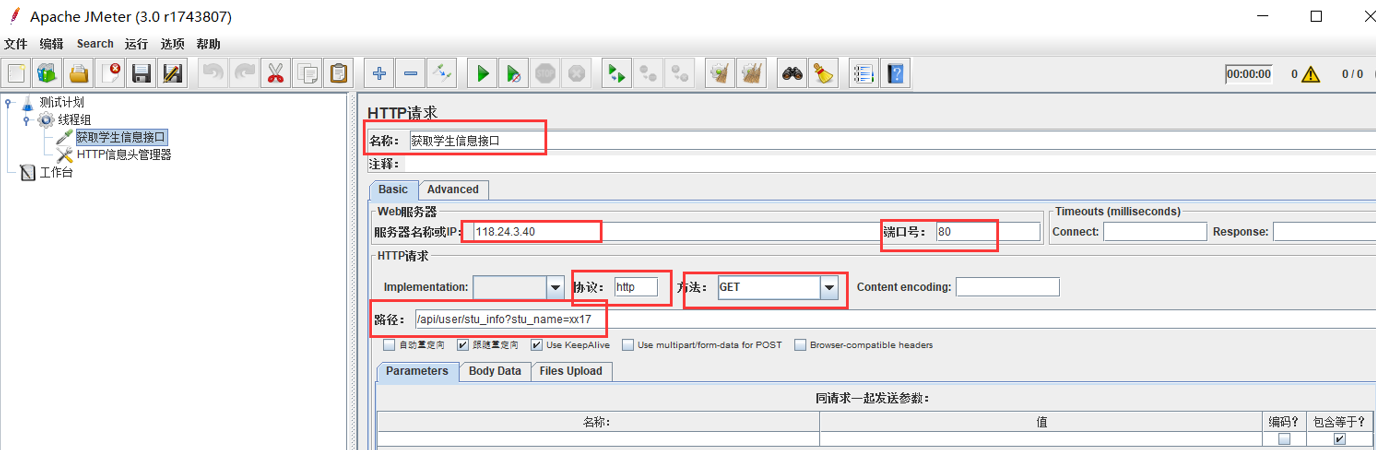Expand all nodes with plus icon
Image resolution: width=1376 pixels, height=450 pixels.
tap(379, 73)
